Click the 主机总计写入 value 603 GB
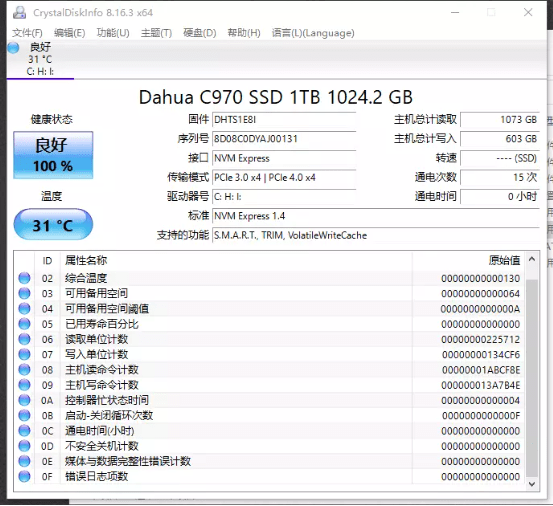 500,139
